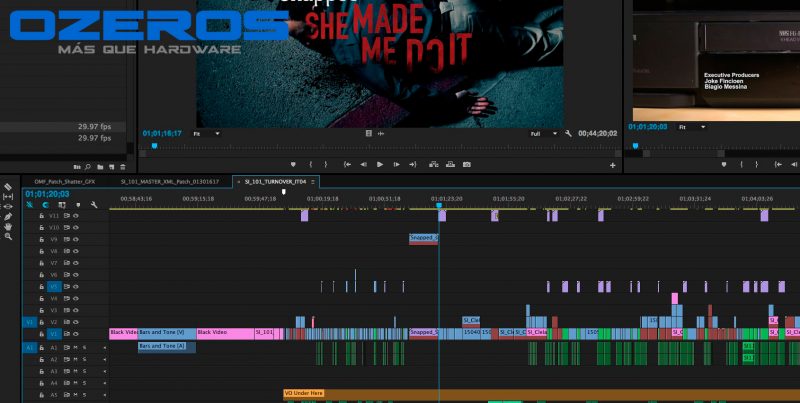Image resolution: width=800 pixels, height=403 pixels.
Task: Target track V5 header label
Action: click(x=54, y=287)
